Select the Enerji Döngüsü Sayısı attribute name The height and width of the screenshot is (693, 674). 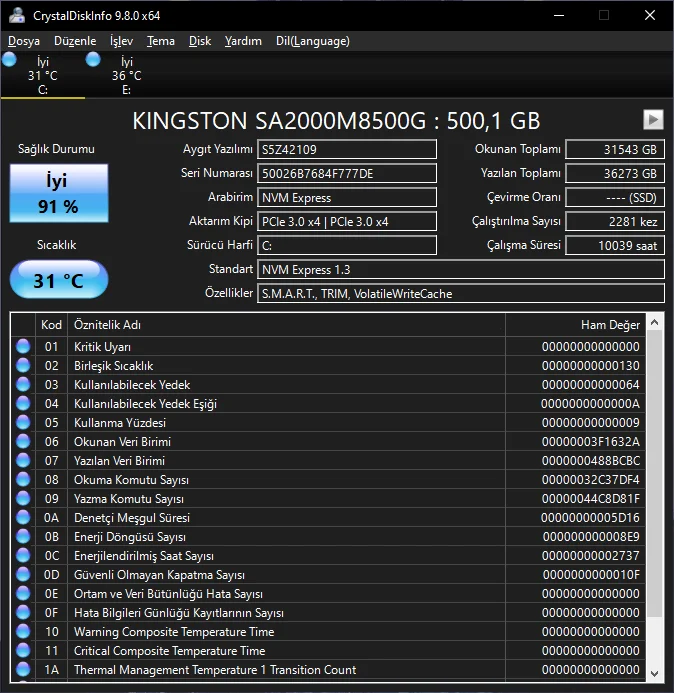pyautogui.click(x=130, y=537)
